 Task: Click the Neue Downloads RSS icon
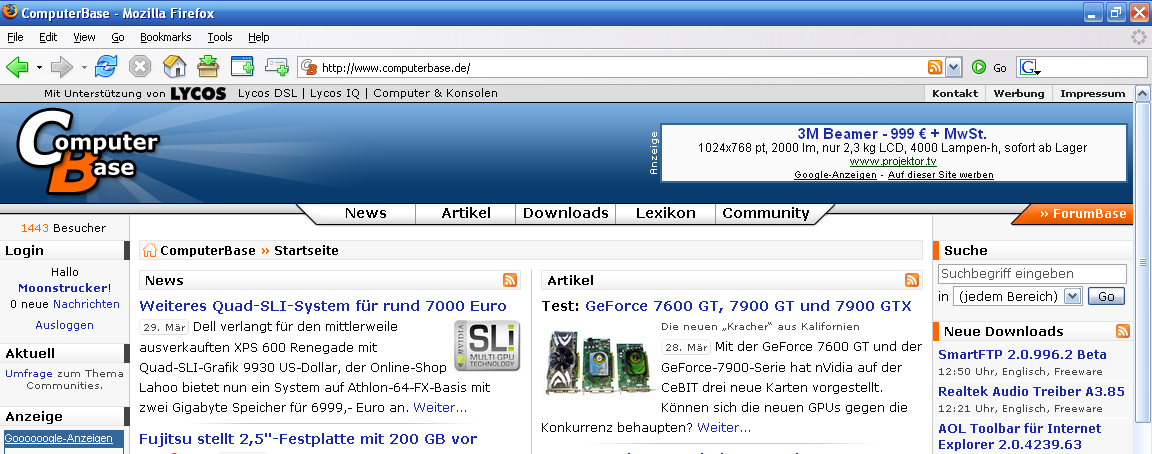click(1123, 331)
